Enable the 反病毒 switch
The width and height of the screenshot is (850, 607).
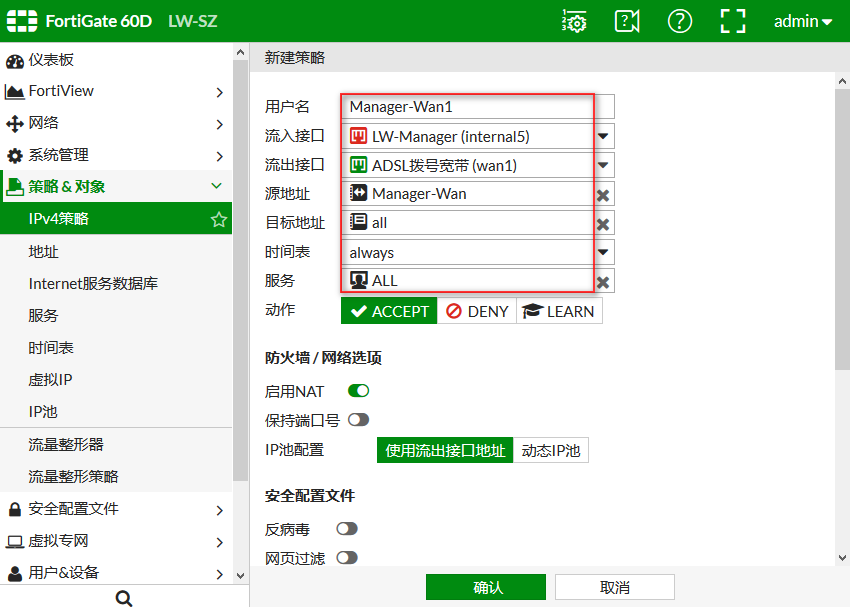(x=347, y=528)
